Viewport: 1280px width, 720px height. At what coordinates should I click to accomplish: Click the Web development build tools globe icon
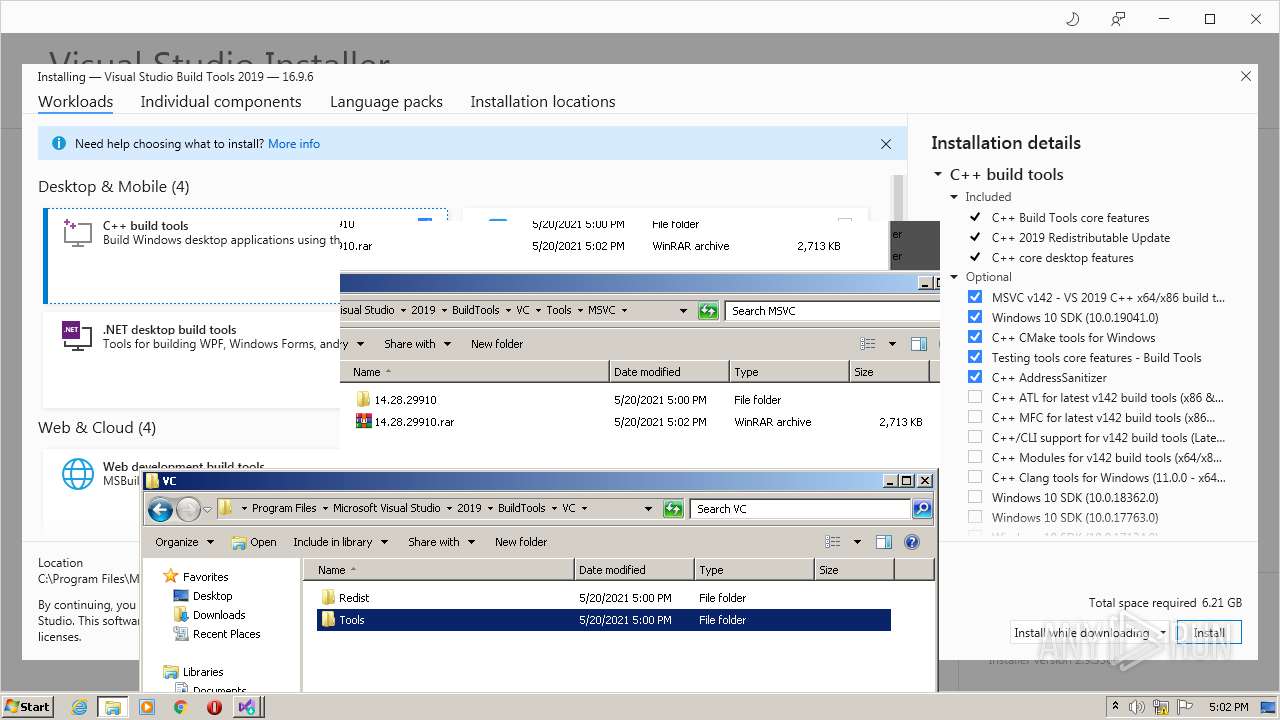click(77, 474)
